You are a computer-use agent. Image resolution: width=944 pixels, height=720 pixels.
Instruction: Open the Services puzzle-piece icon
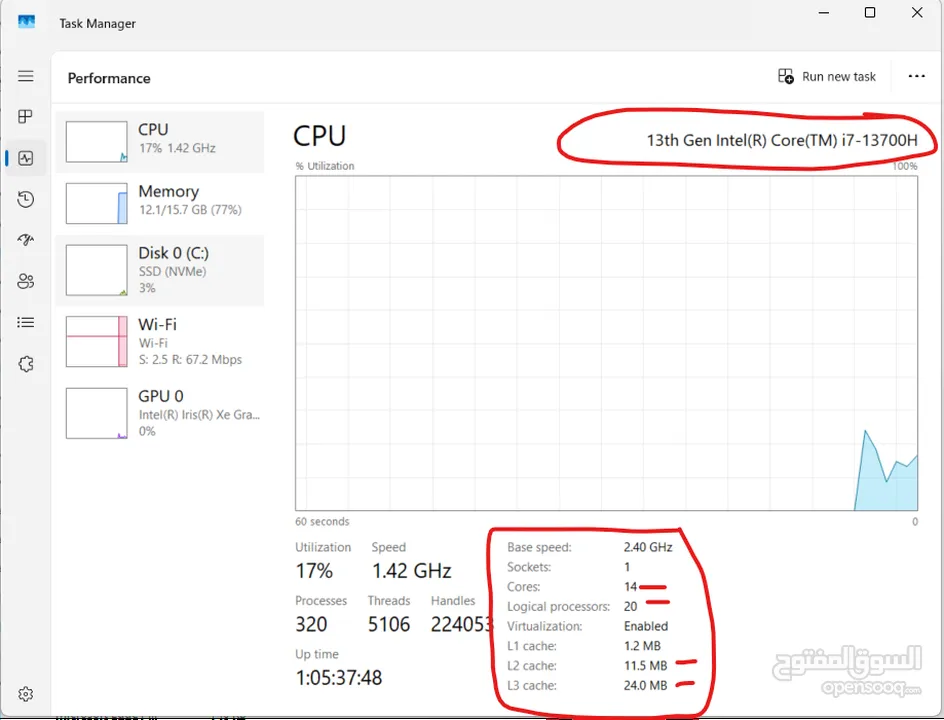point(26,364)
